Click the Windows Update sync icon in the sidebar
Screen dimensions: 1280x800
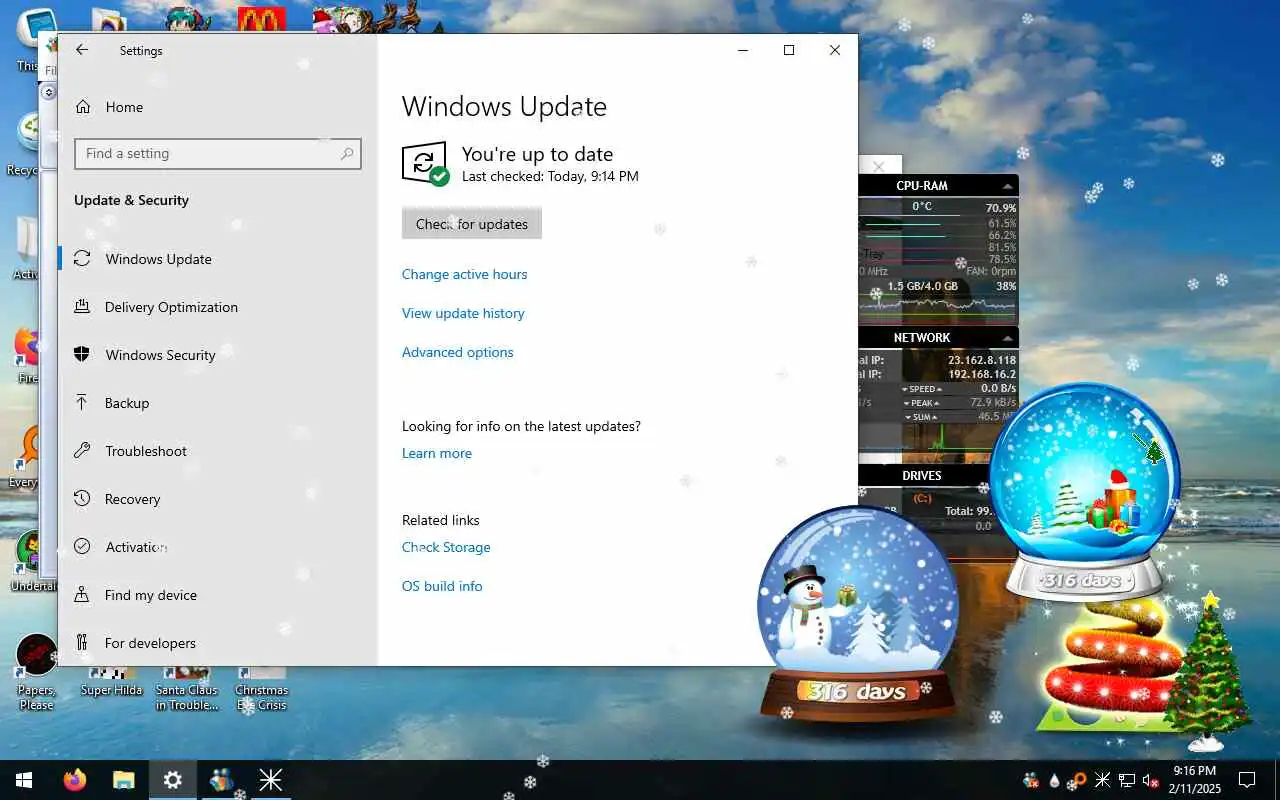click(x=83, y=259)
